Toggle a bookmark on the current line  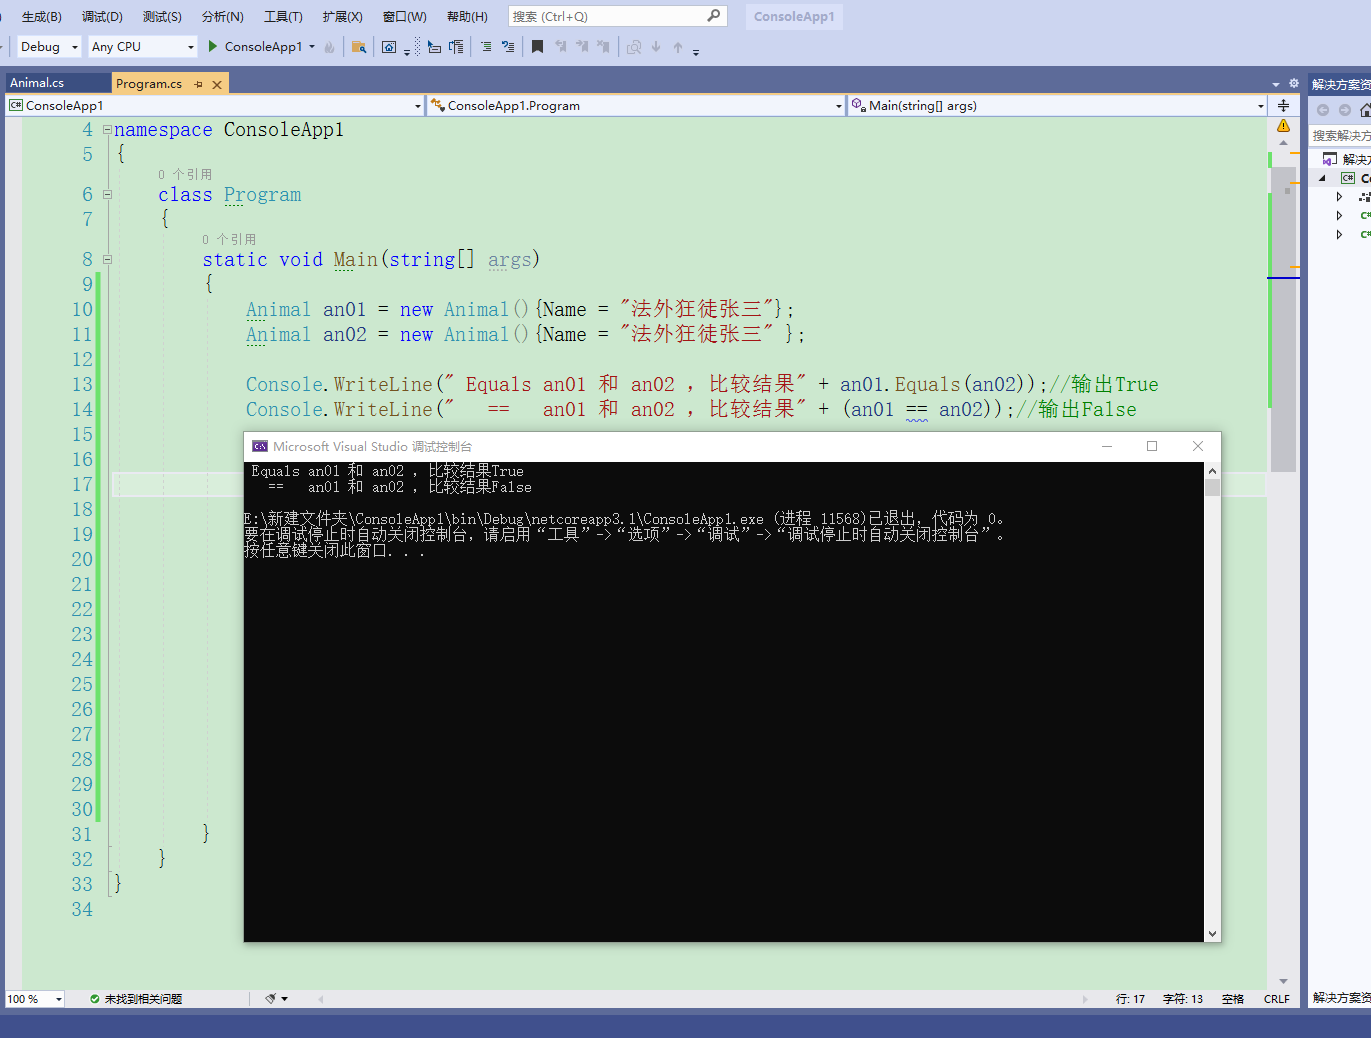537,47
